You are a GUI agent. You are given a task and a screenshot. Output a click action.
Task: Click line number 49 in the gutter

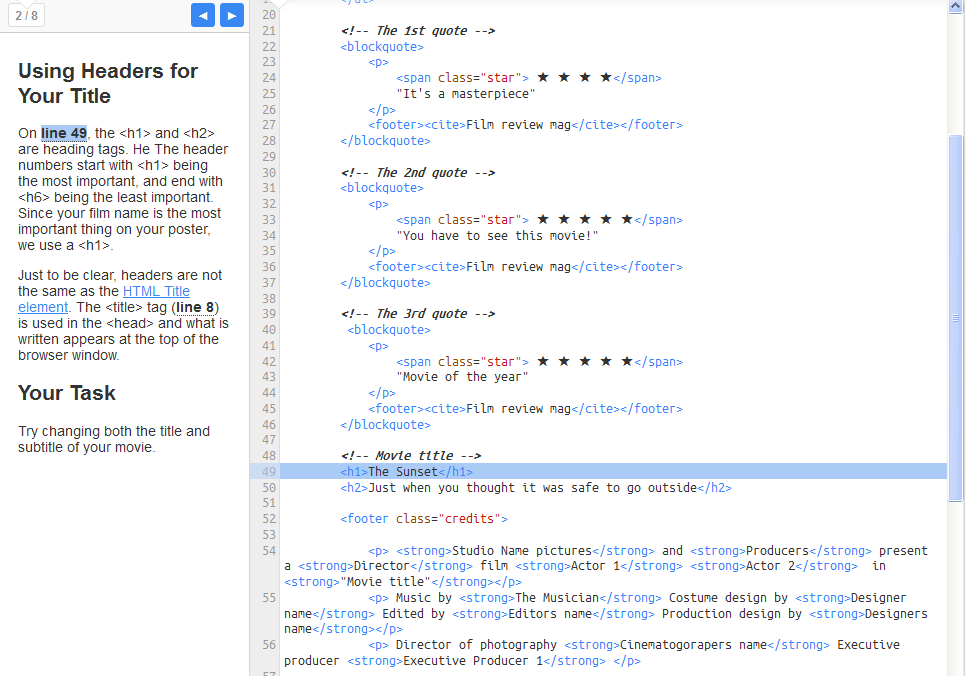[x=269, y=471]
